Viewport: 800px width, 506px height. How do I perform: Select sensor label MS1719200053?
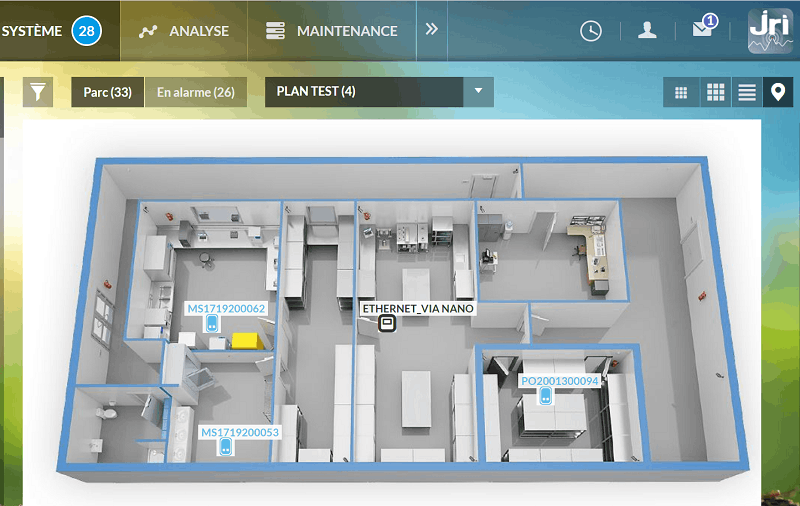click(240, 433)
